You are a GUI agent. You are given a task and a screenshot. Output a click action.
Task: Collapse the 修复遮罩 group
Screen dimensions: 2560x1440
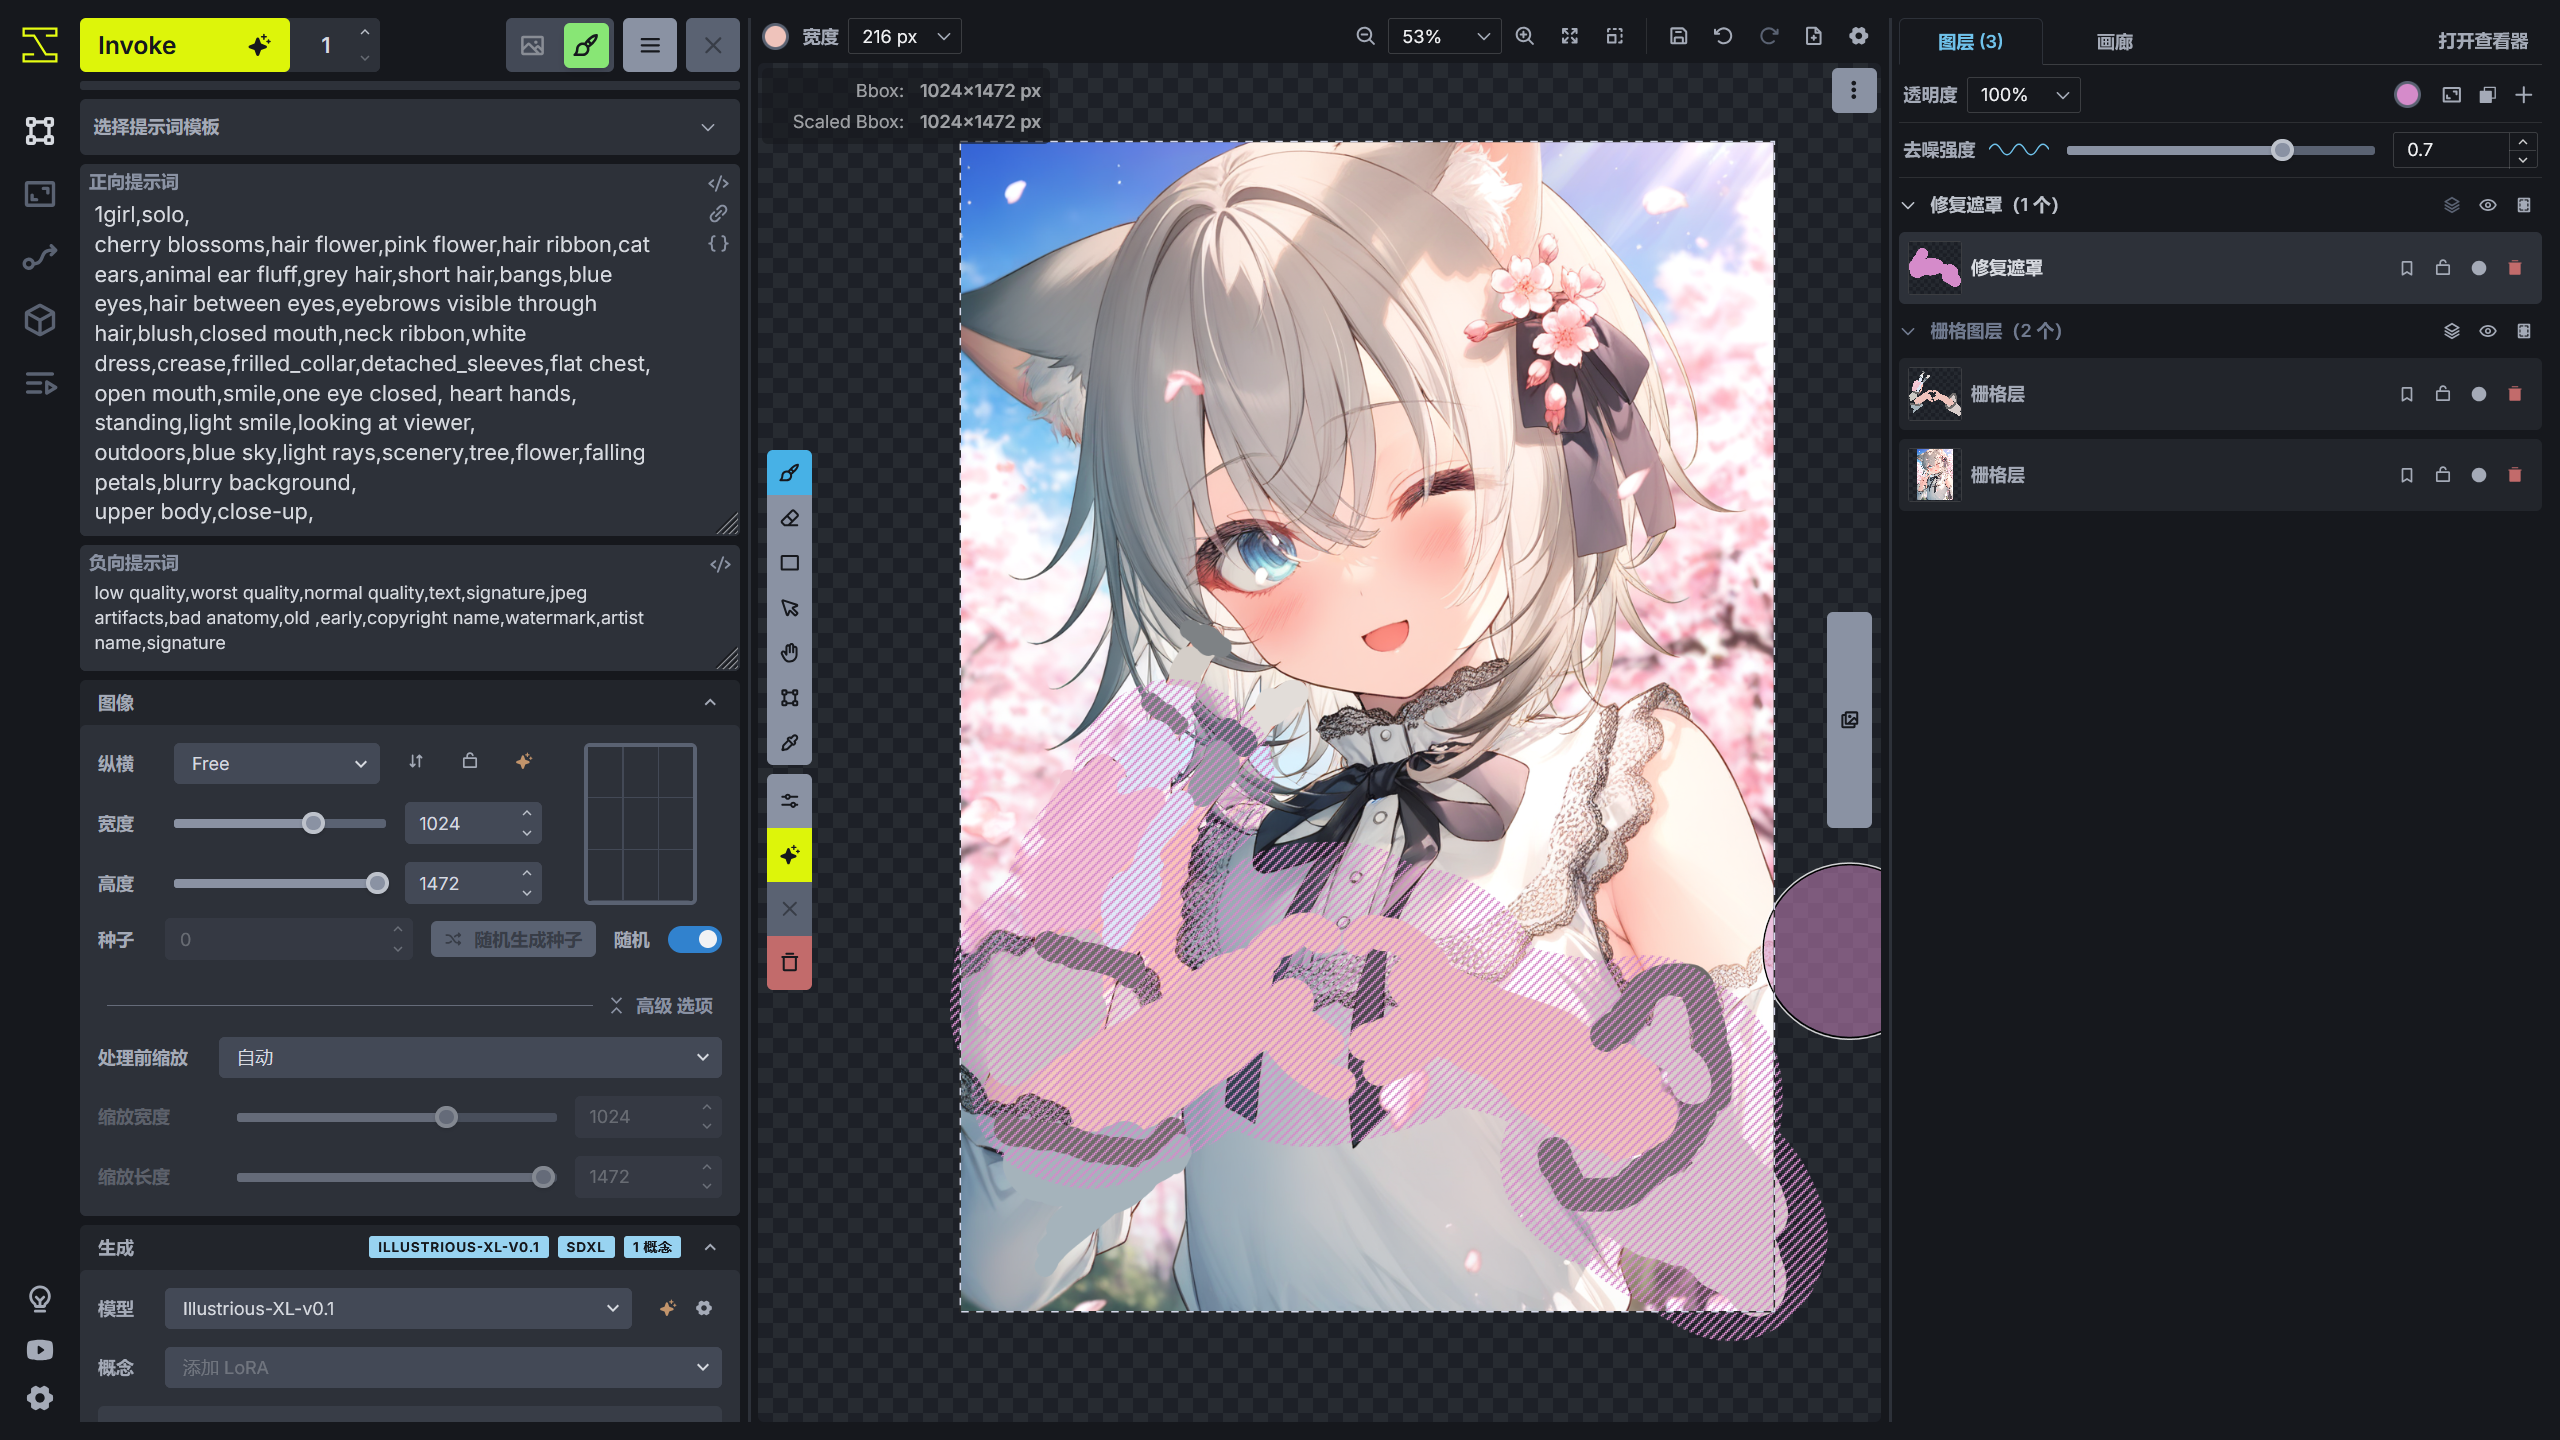coord(1906,204)
